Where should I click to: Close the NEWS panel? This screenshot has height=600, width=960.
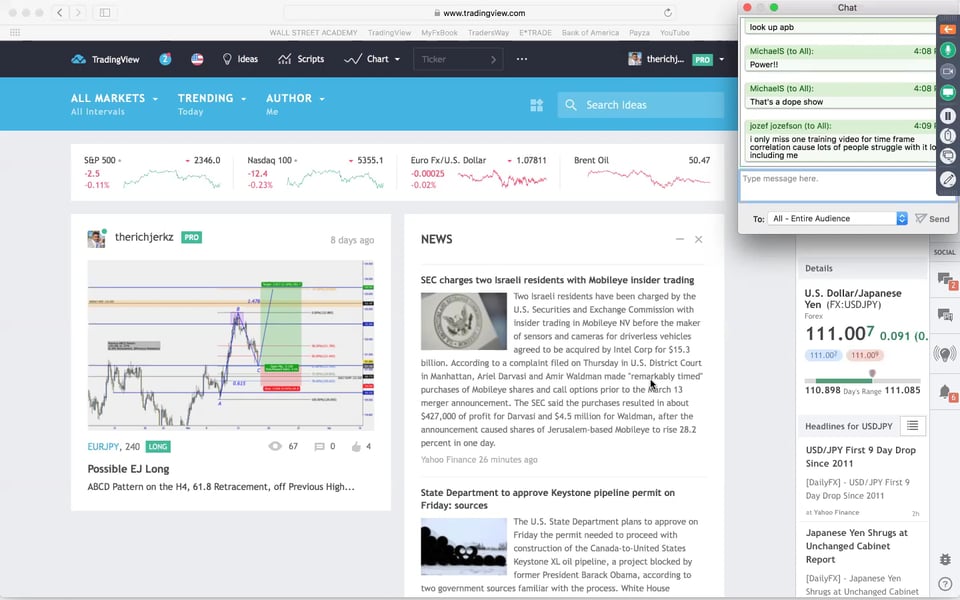pyautogui.click(x=699, y=239)
